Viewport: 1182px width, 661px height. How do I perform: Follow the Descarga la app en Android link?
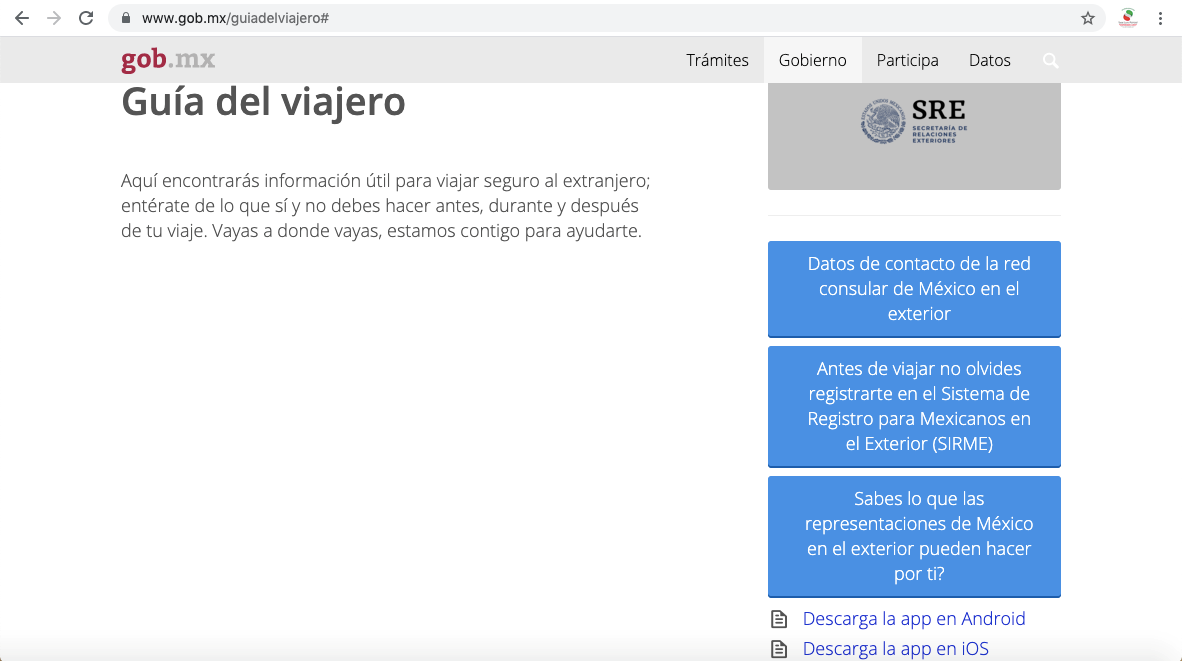click(x=913, y=619)
